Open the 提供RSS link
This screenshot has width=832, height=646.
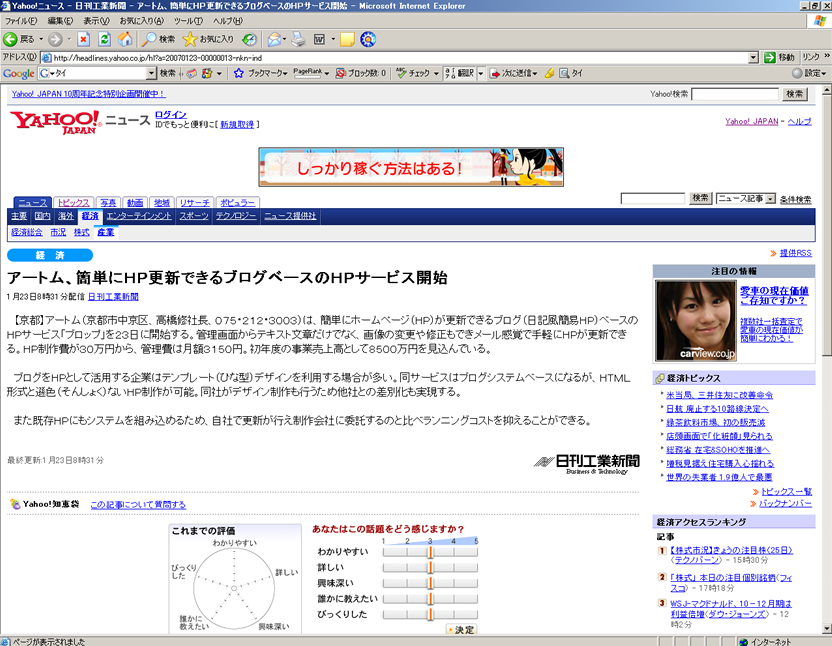(x=795, y=253)
